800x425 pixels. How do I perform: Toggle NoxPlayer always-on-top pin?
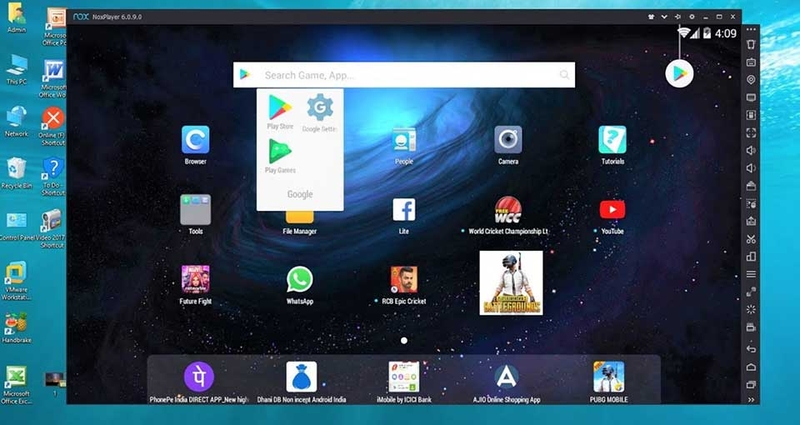pyautogui.click(x=678, y=17)
